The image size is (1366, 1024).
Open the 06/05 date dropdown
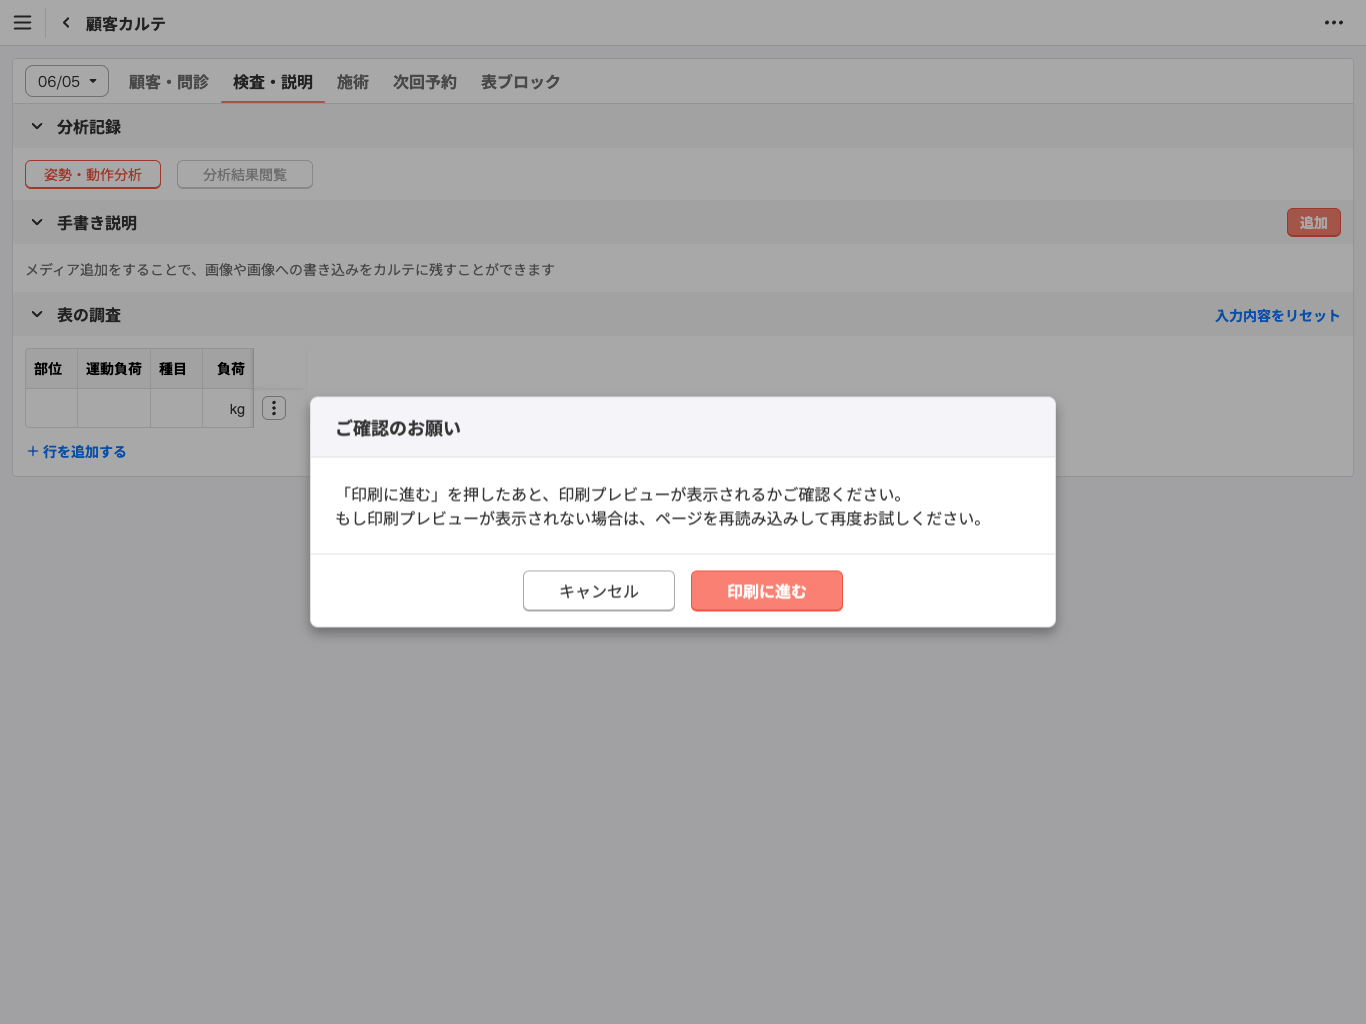point(67,81)
